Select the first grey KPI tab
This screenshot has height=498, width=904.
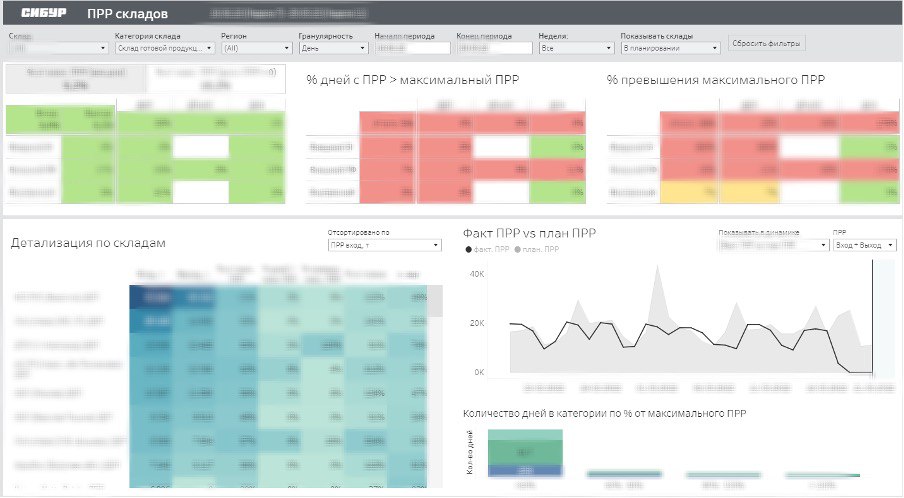76,79
